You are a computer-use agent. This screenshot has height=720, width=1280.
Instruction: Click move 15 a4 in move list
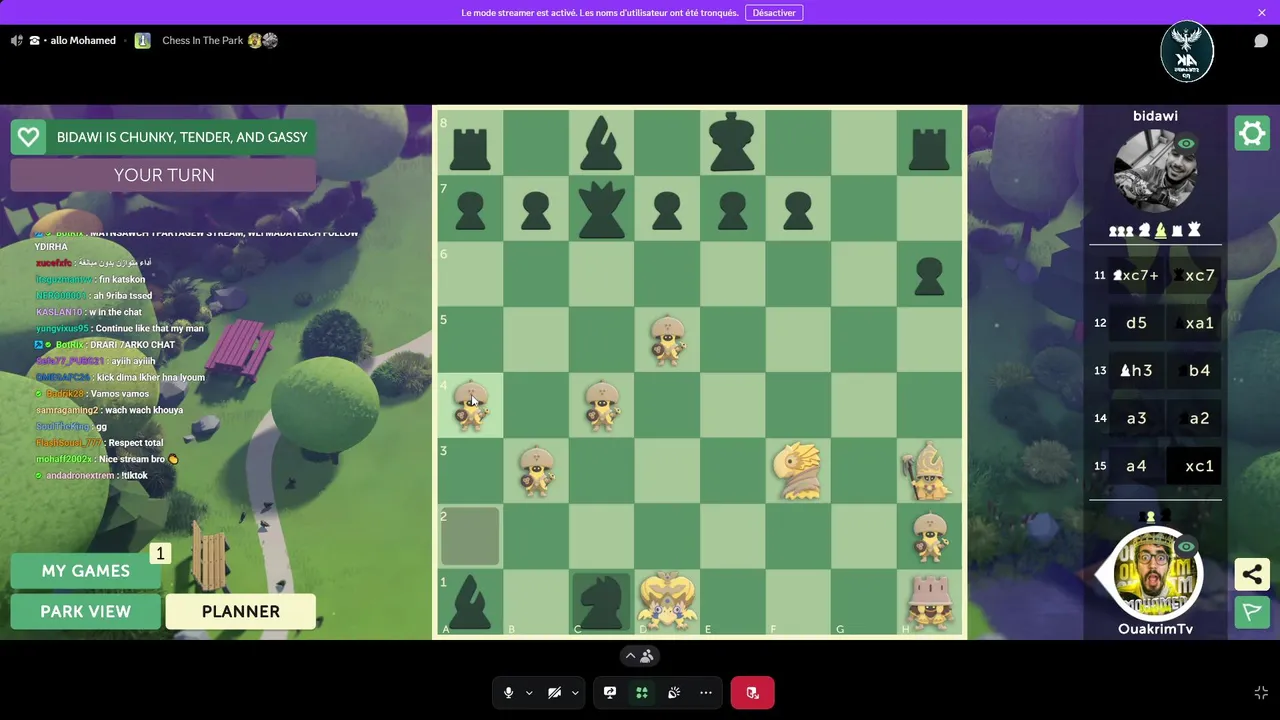tap(1136, 466)
